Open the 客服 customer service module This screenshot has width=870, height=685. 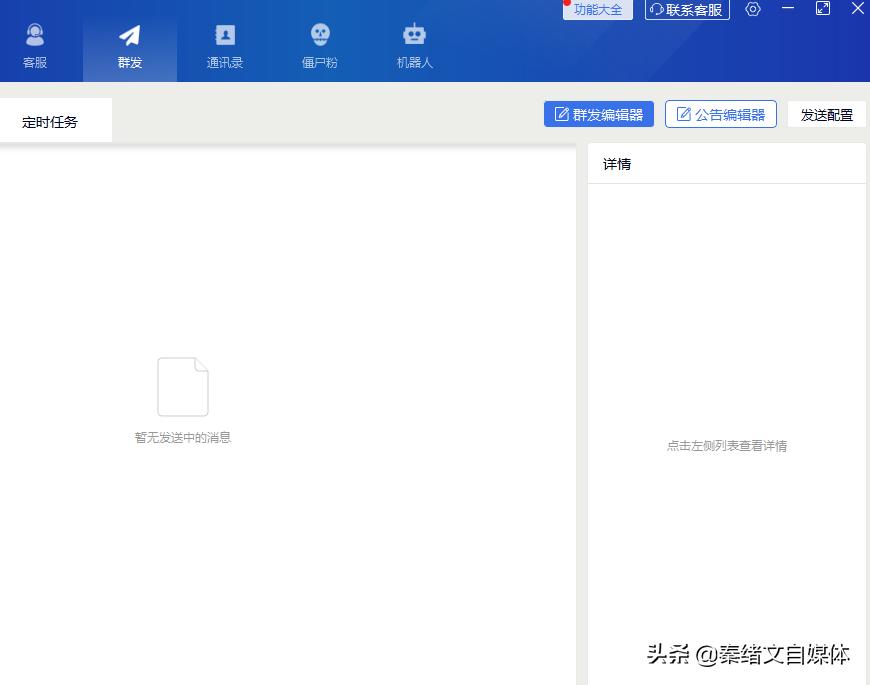tap(36, 42)
